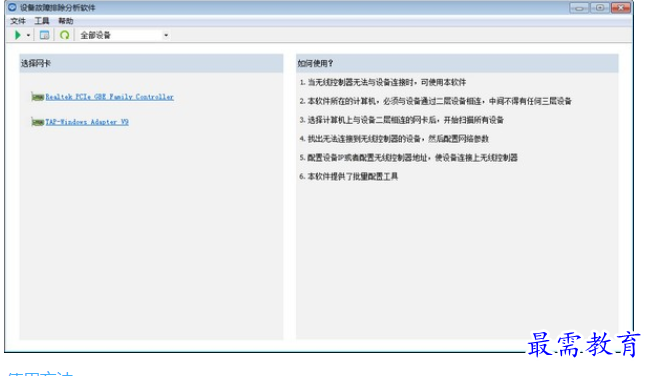
Task: Minimize the 设备故障排除分析软件 window
Action: coord(579,7)
